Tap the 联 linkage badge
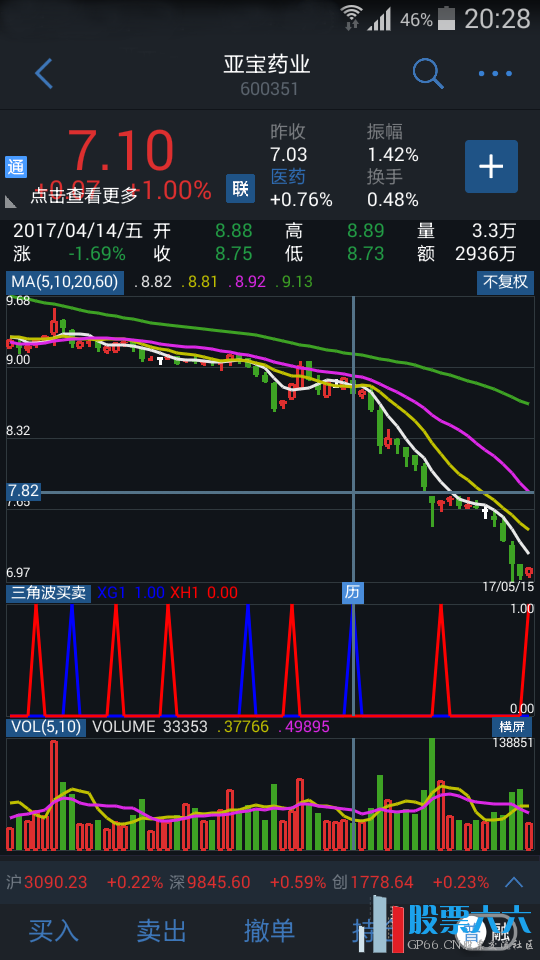This screenshot has width=540, height=960. click(241, 188)
